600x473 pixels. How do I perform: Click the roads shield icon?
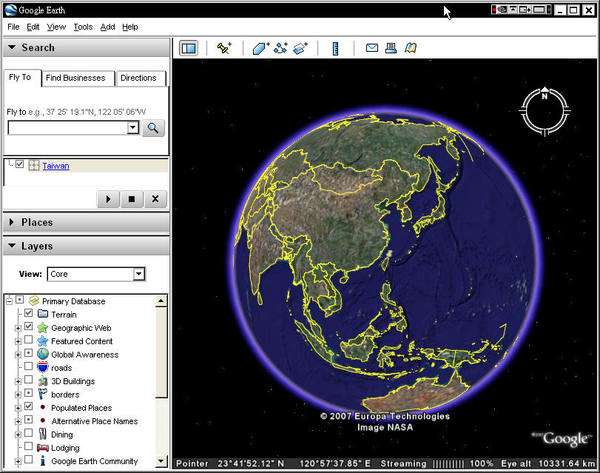tap(42, 367)
